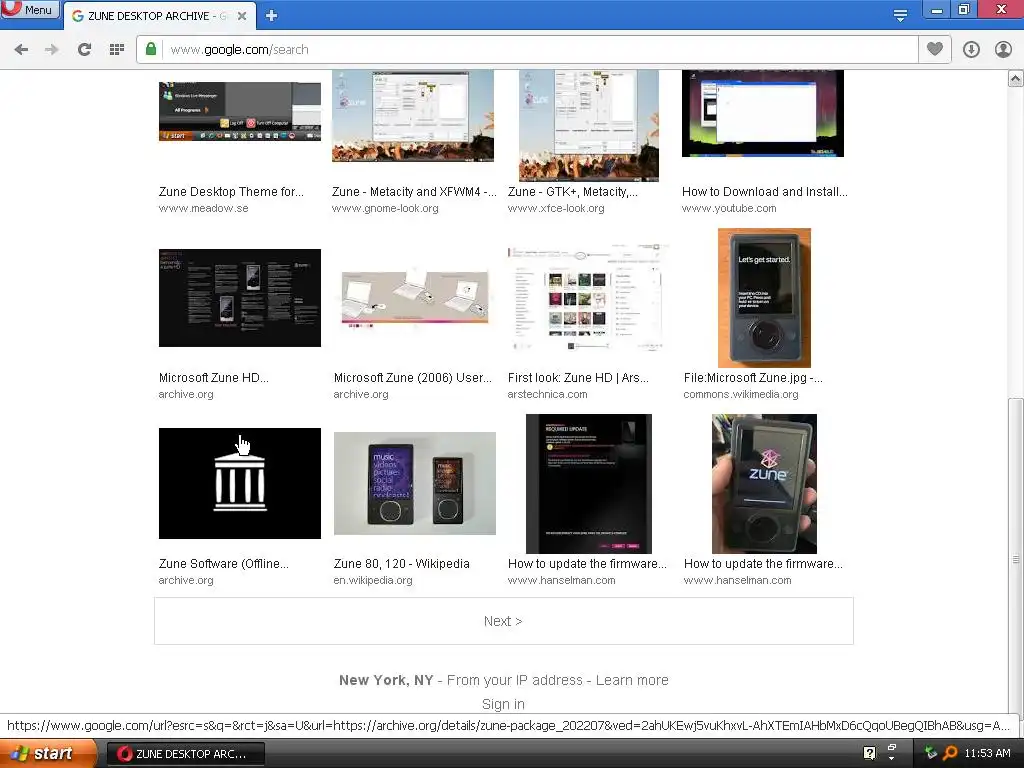Open the hanselman.com Required Update thumbnail

click(588, 484)
